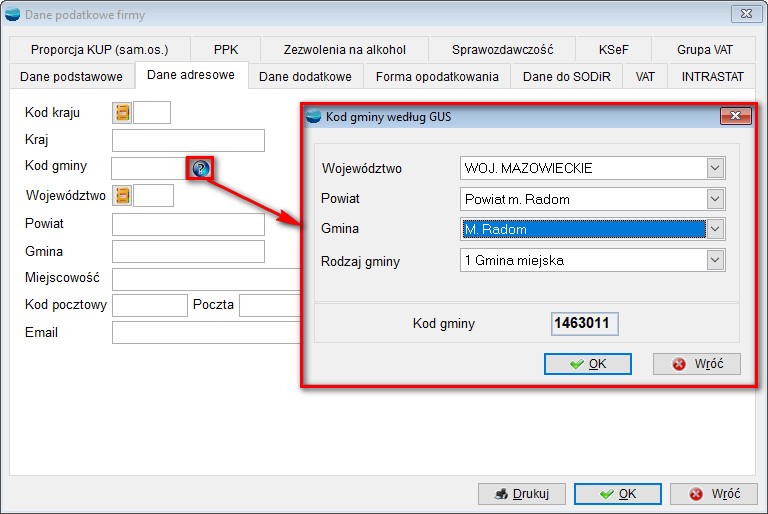Screen dimensions: 768x514
Task: Expand the Powiat dropdown list
Action: [714, 199]
